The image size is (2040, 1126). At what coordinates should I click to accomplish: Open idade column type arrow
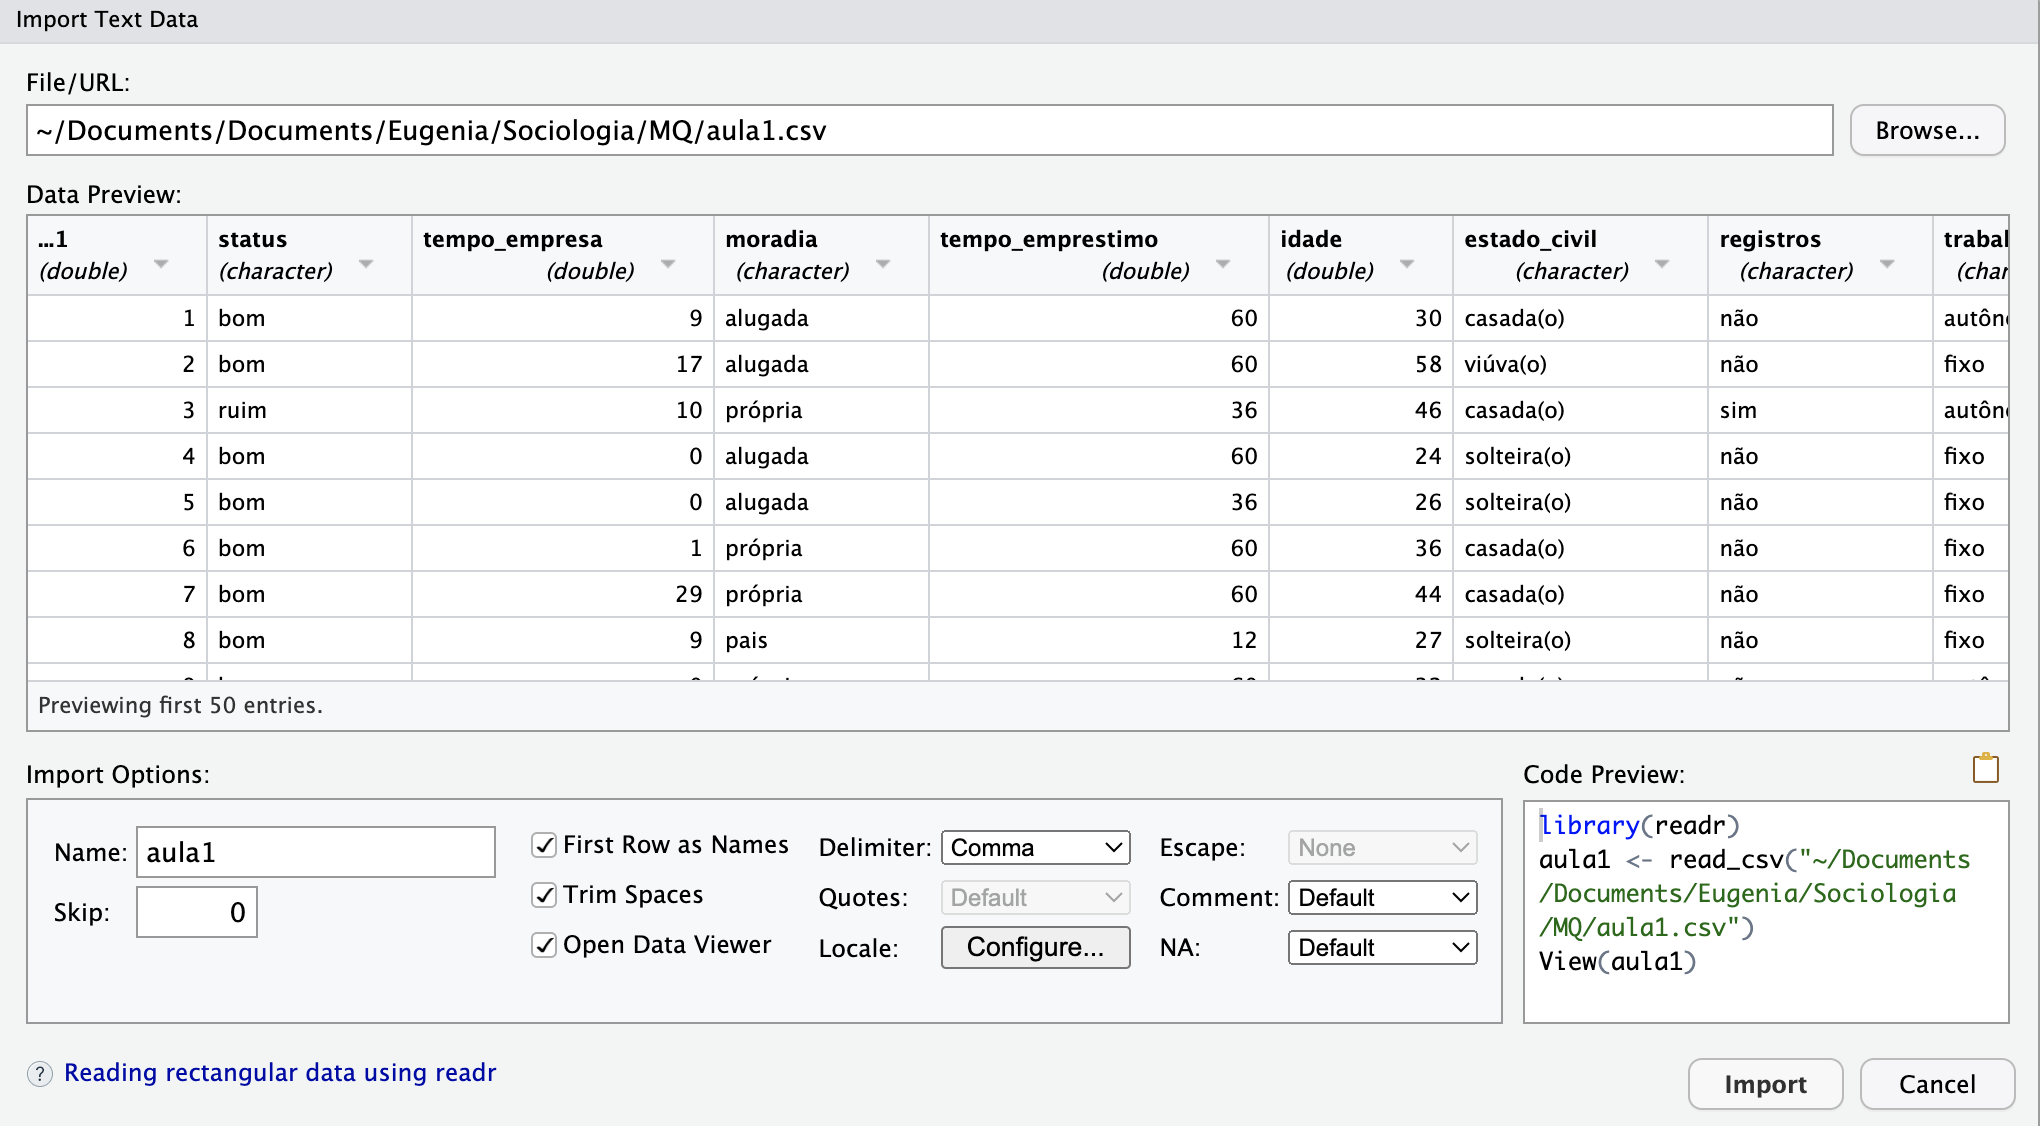[1407, 264]
